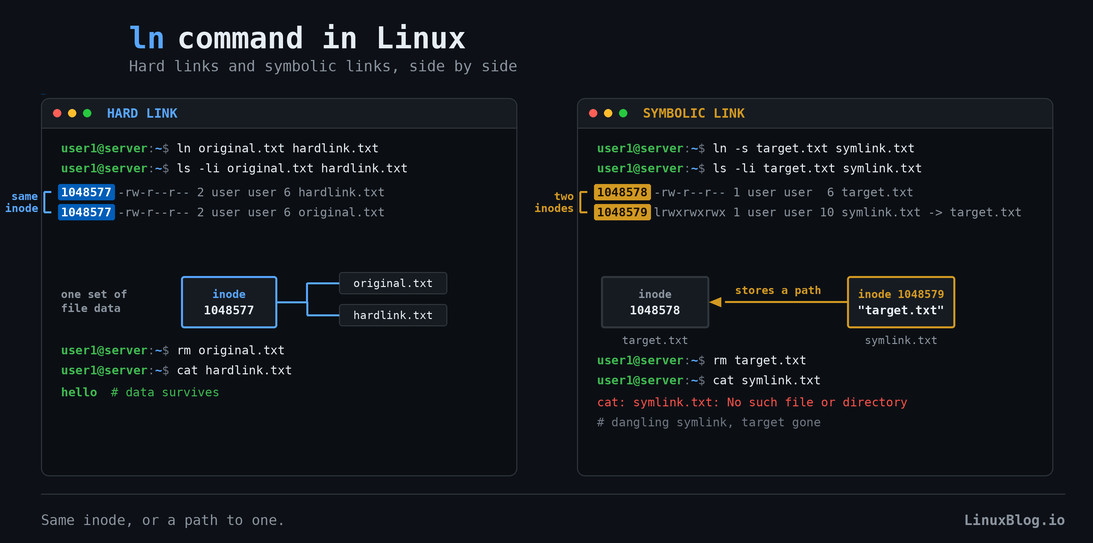Click the inode 1048577 badge on the hardlink.txt row
Image resolution: width=1093 pixels, height=543 pixels.
tap(86, 192)
